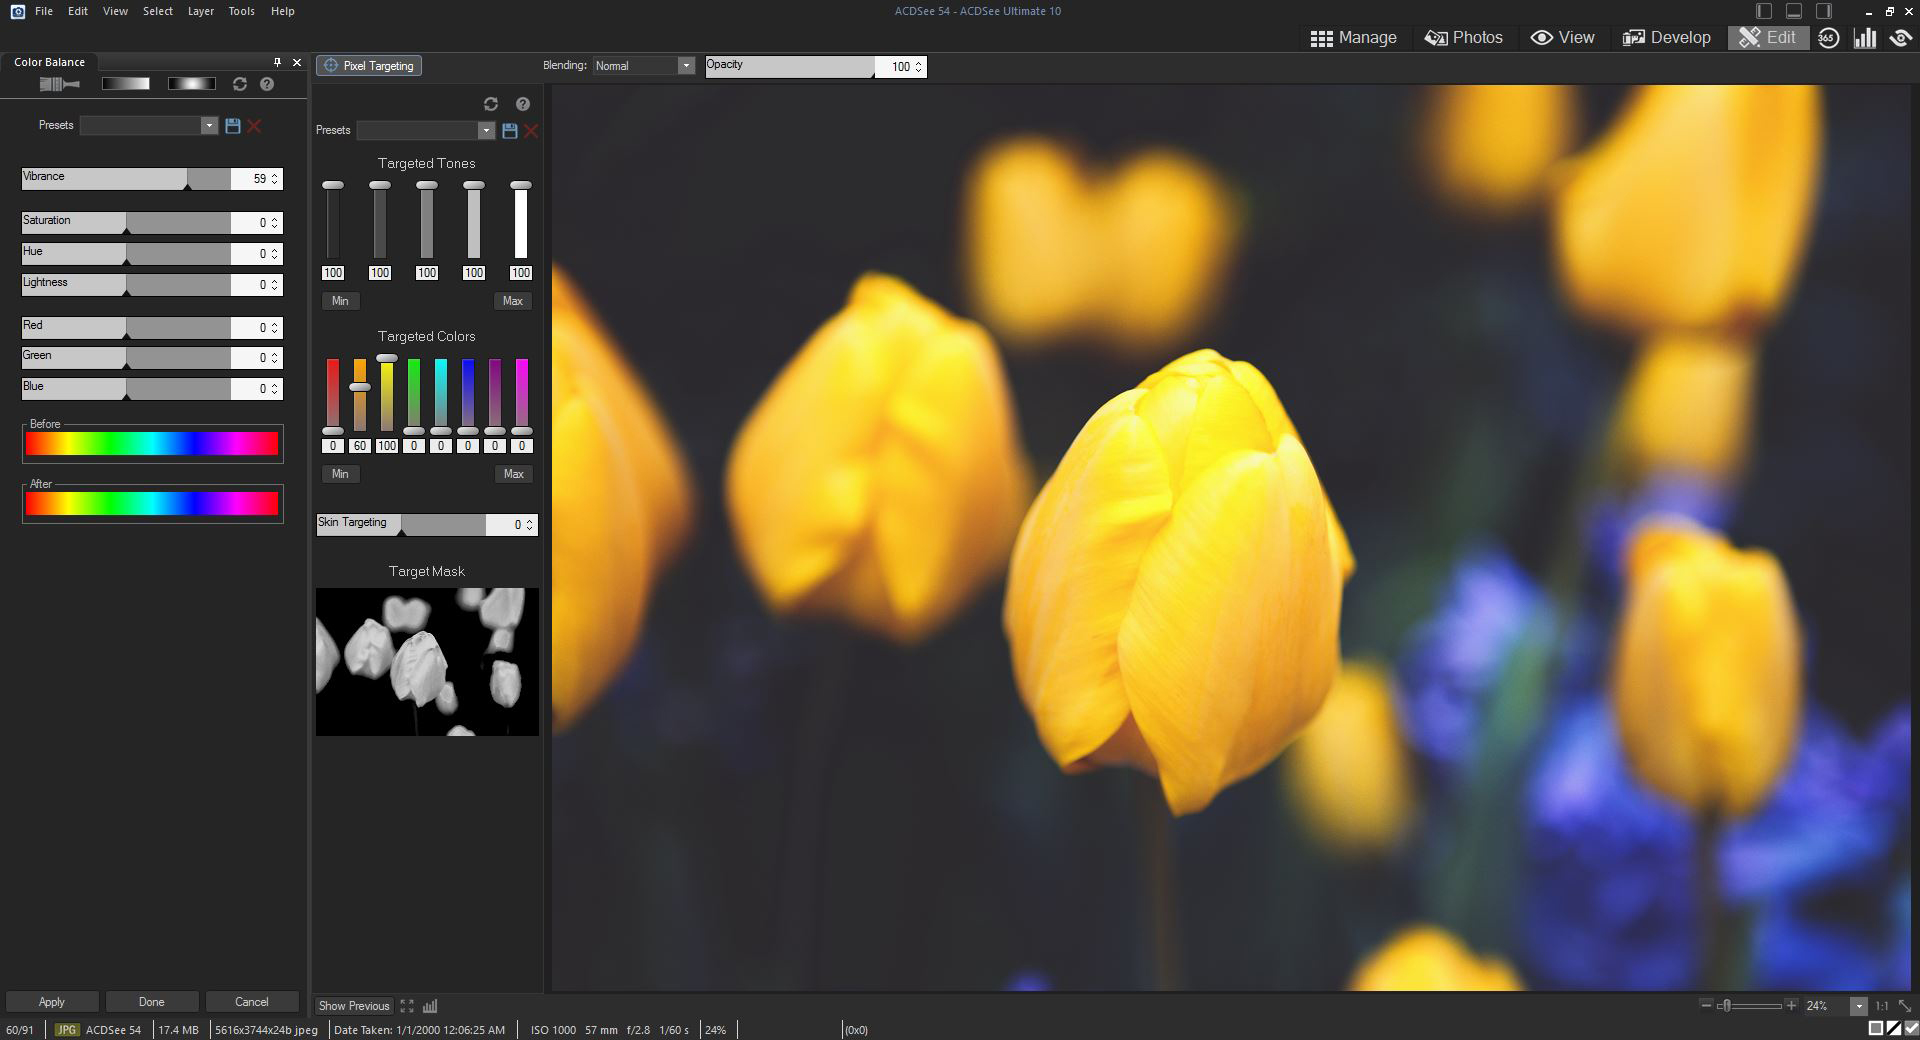Toggle the Pixel Targeting button
Image resolution: width=1920 pixels, height=1040 pixels.
pyautogui.click(x=369, y=66)
